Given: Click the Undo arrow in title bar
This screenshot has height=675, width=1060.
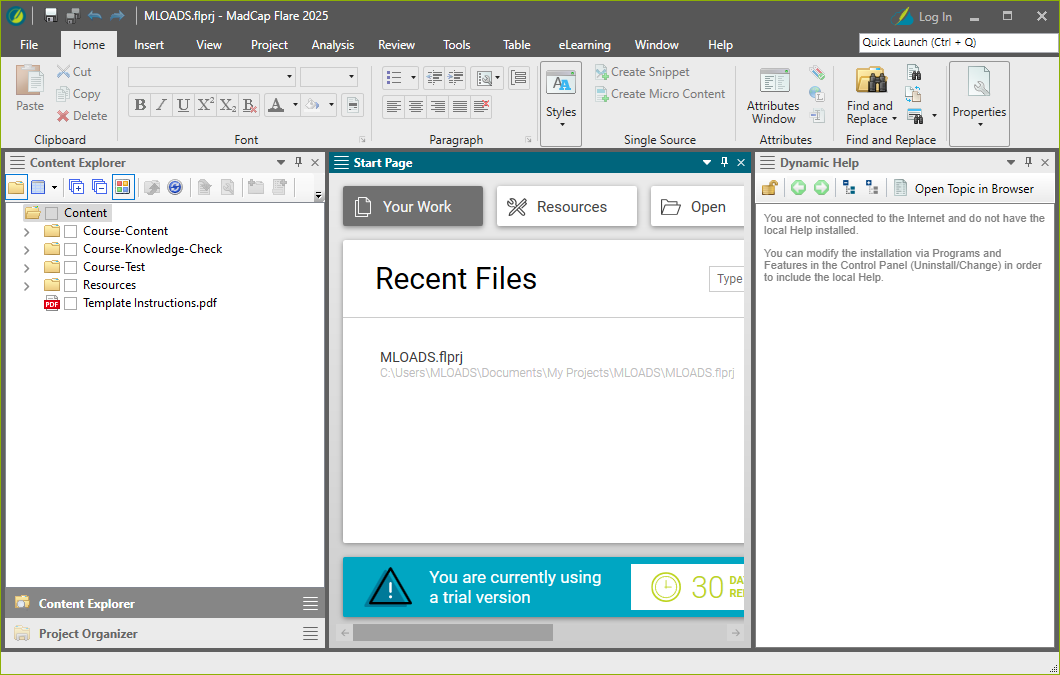Looking at the screenshot, I should [95, 16].
